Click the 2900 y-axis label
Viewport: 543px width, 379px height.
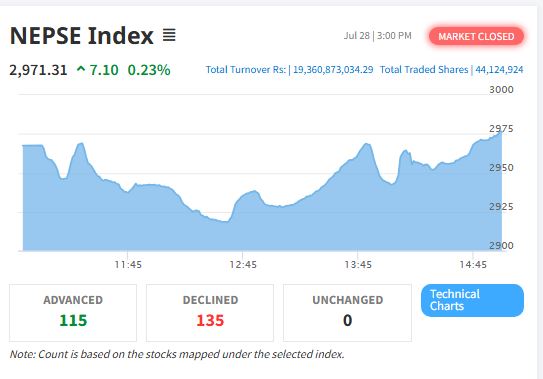[501, 246]
